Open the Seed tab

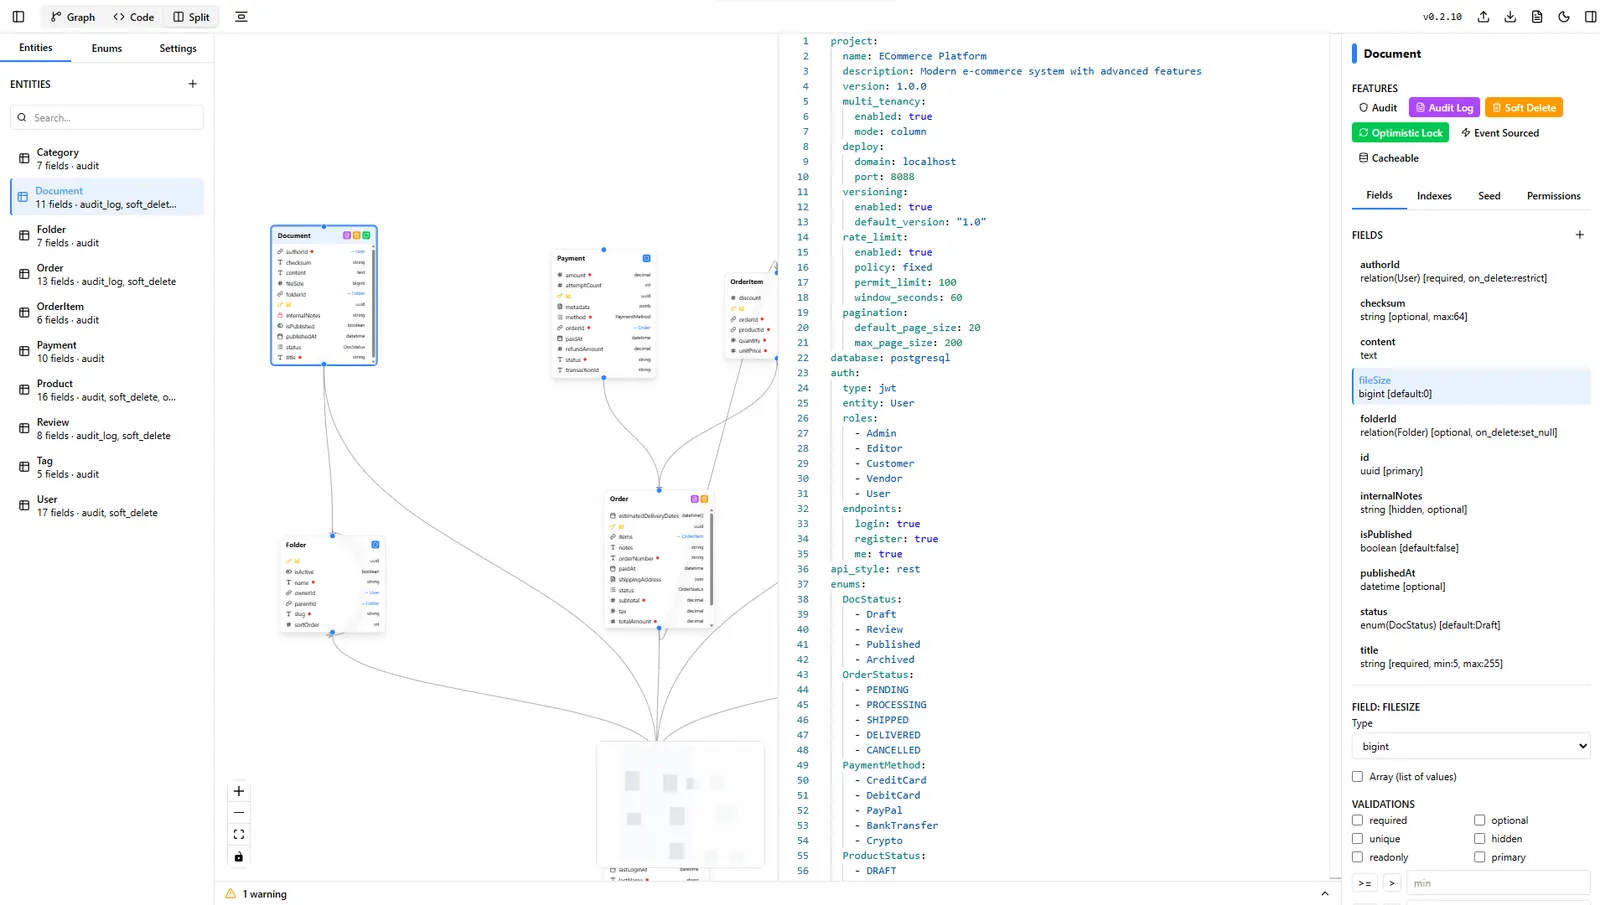click(1489, 196)
